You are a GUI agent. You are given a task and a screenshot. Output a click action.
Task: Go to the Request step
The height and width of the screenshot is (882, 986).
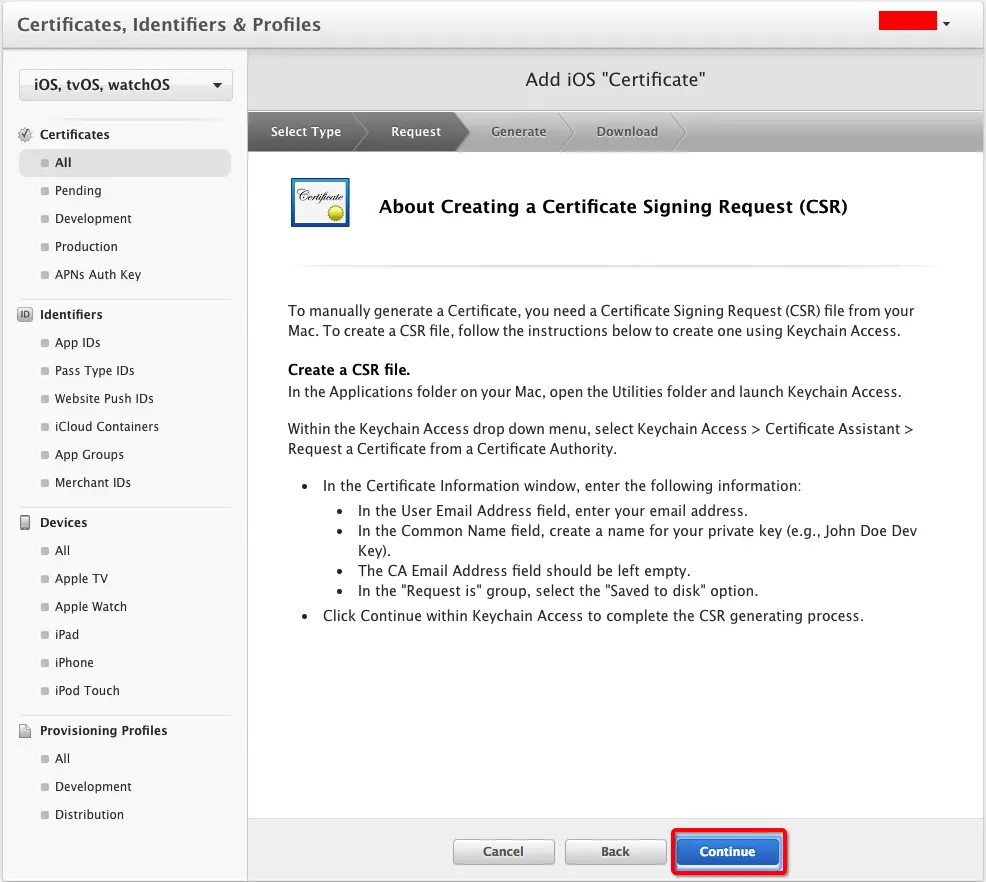416,131
